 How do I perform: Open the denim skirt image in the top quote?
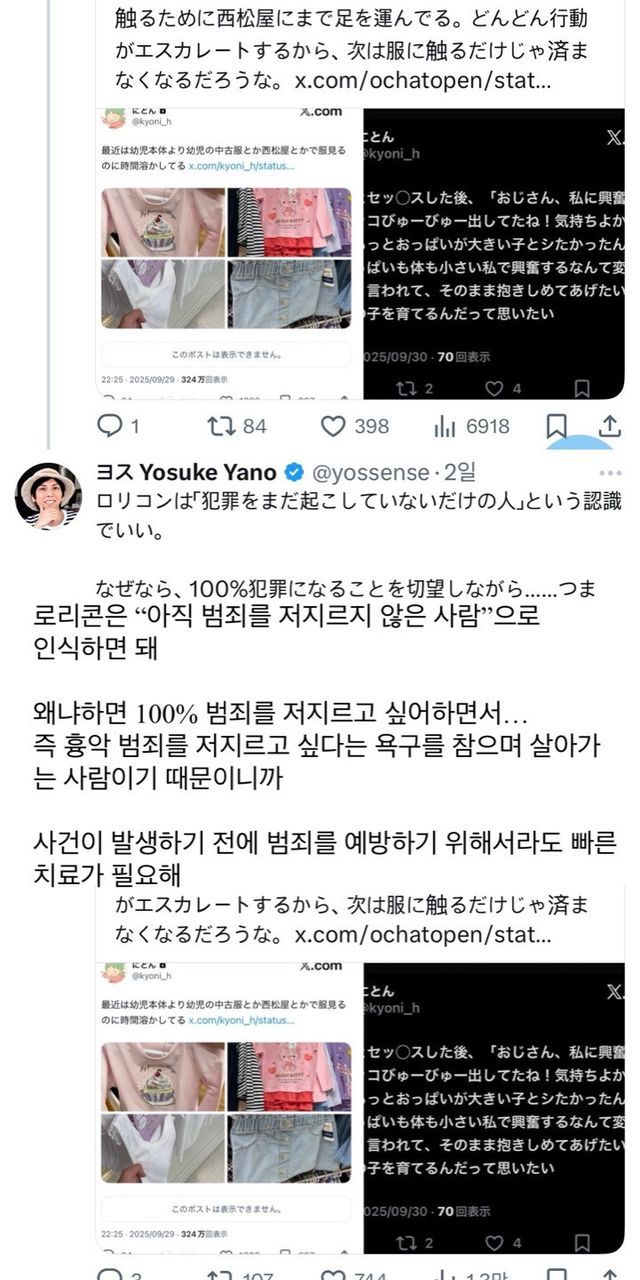point(289,293)
